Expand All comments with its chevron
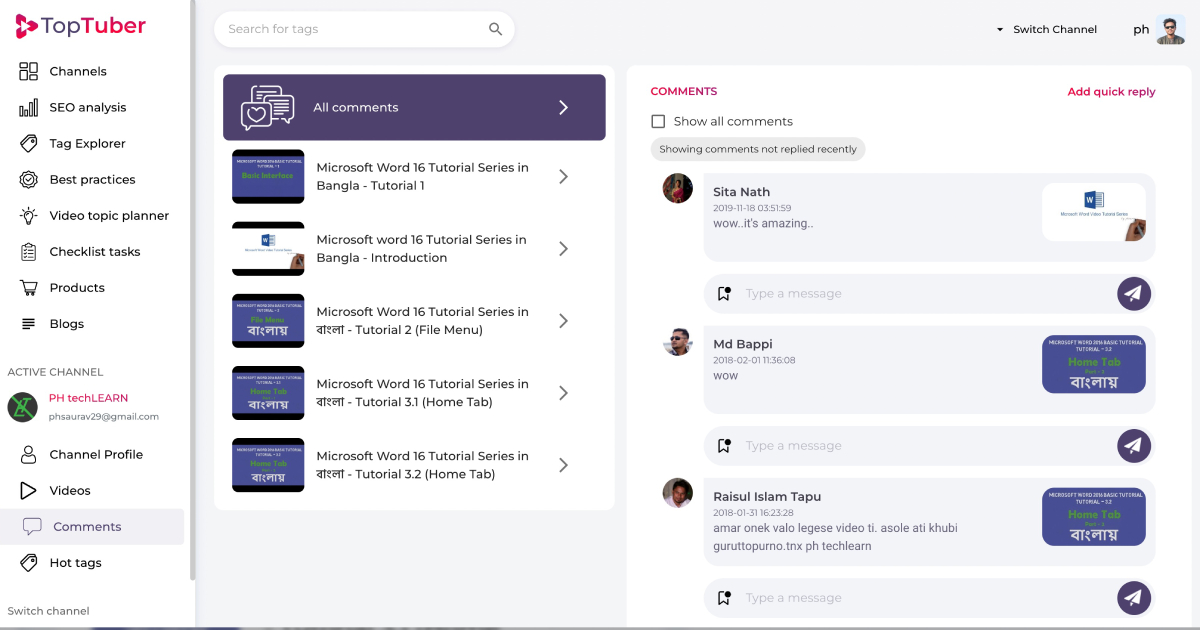Image resolution: width=1200 pixels, height=630 pixels. 563,107
